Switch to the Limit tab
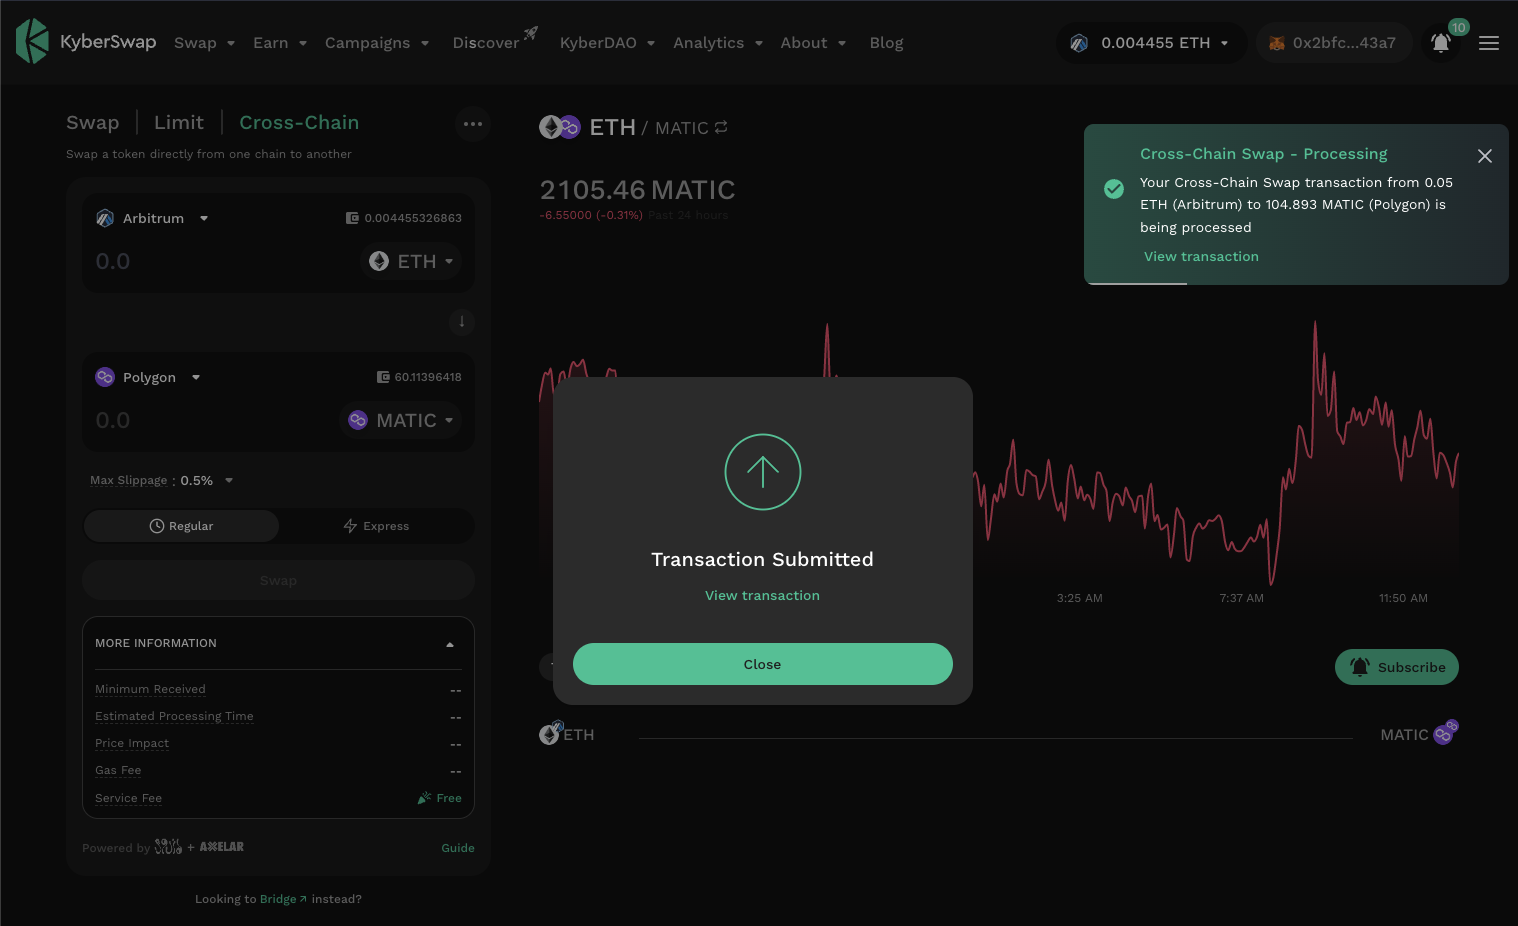The height and width of the screenshot is (926, 1518). tap(178, 123)
